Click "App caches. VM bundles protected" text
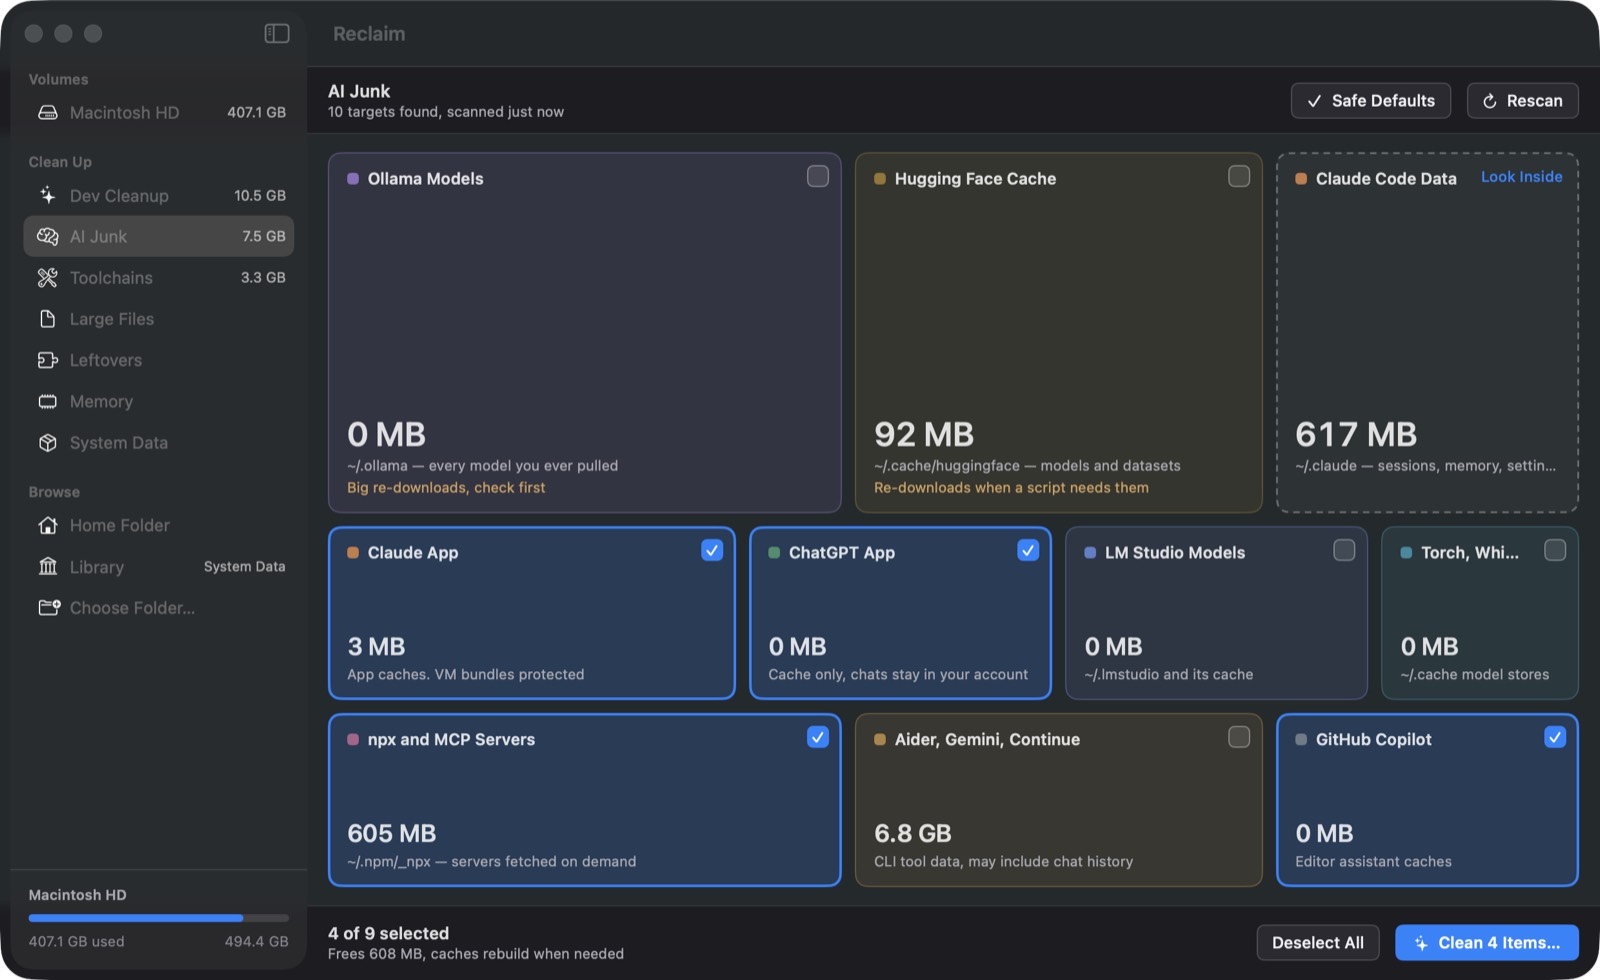 465,675
